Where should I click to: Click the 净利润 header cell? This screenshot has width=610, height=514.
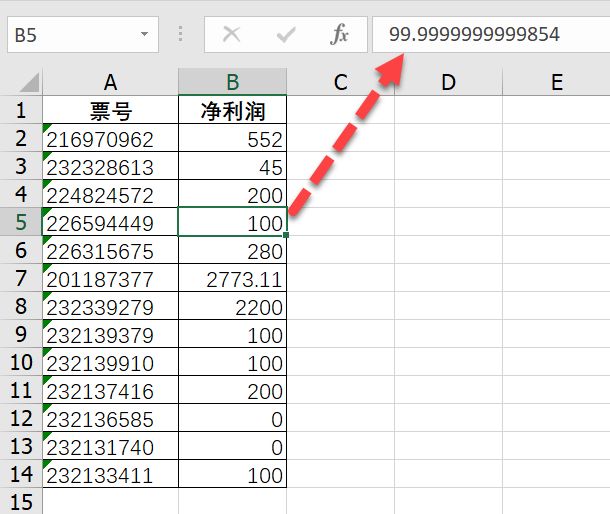point(232,110)
